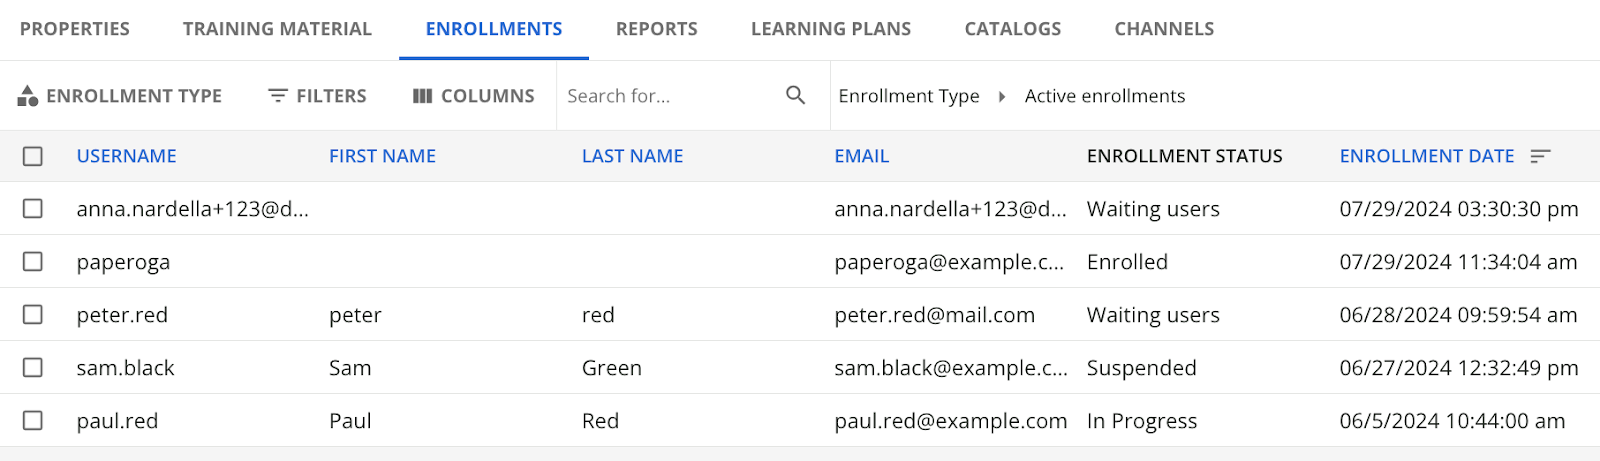Click the Columns icon
1600x461 pixels.
click(x=423, y=96)
